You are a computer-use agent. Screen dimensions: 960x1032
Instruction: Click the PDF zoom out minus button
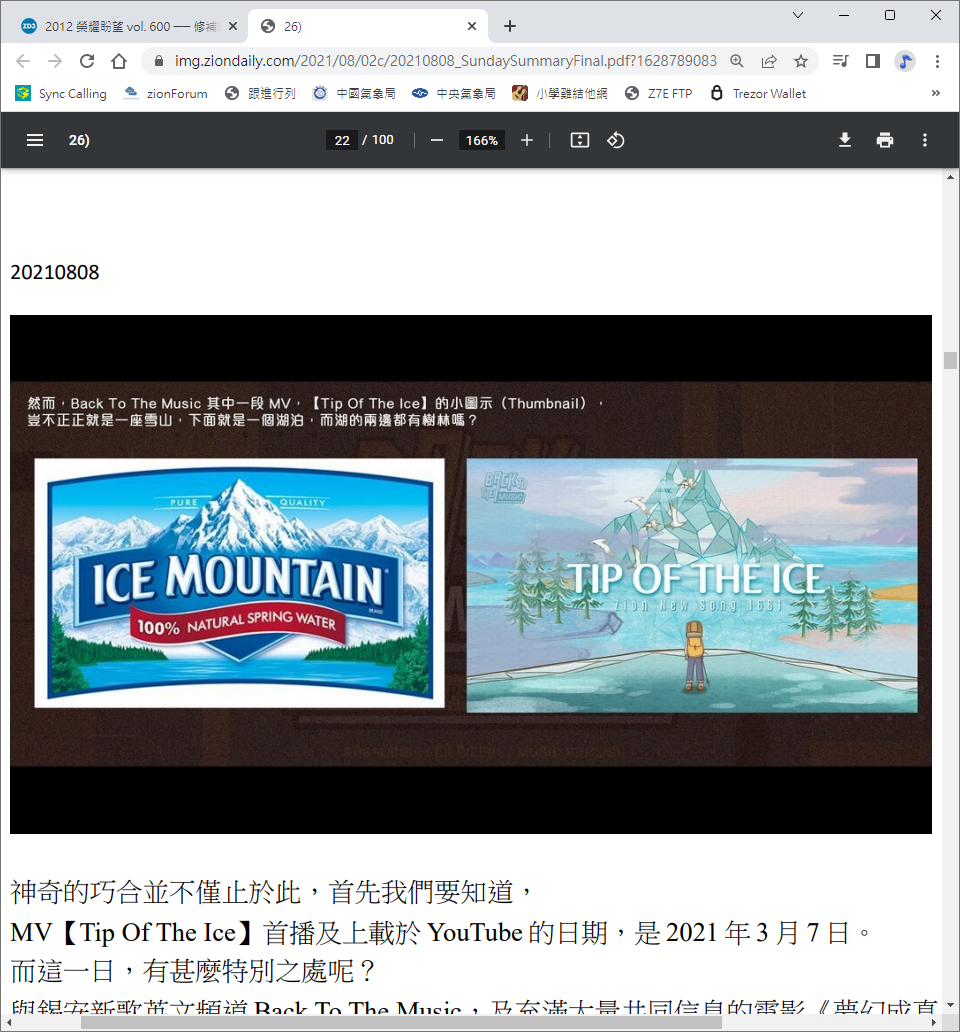coord(437,140)
